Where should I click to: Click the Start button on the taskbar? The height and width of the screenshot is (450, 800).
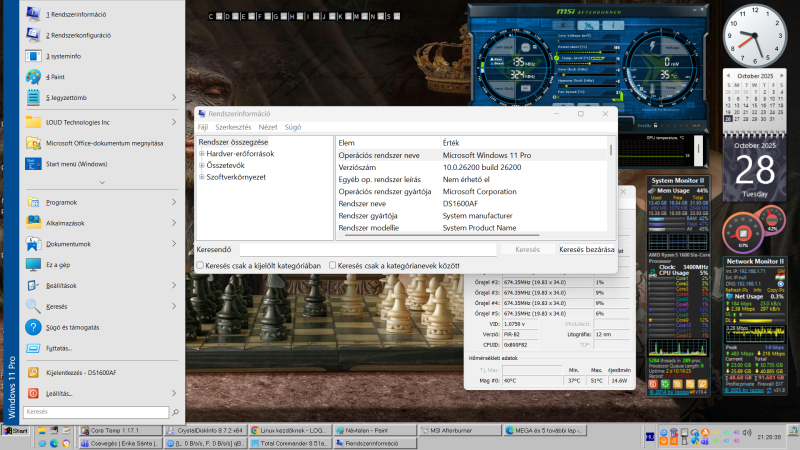[16, 431]
